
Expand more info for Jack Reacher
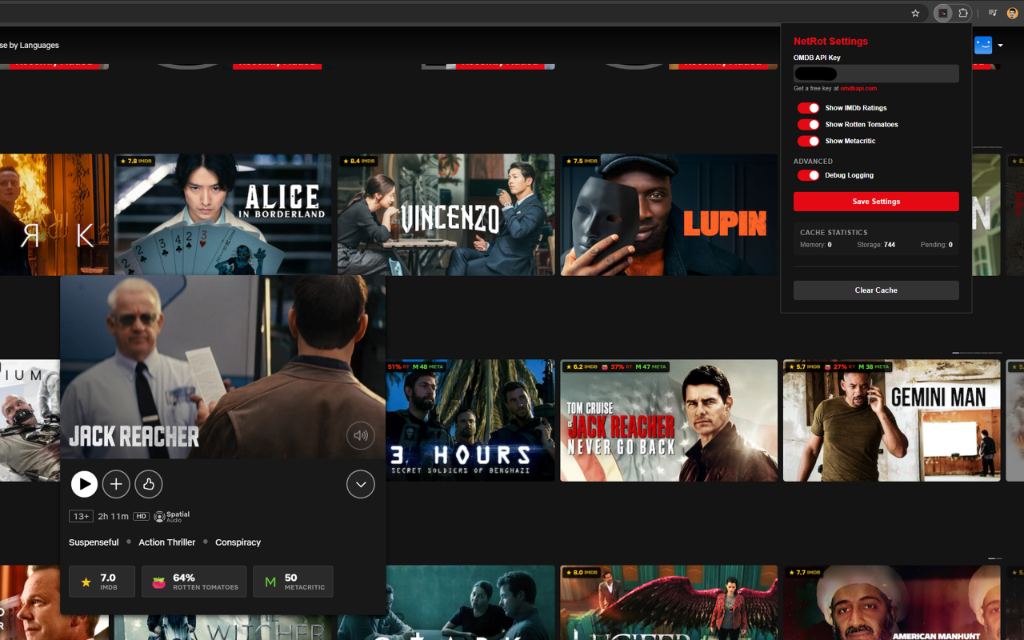coord(360,484)
